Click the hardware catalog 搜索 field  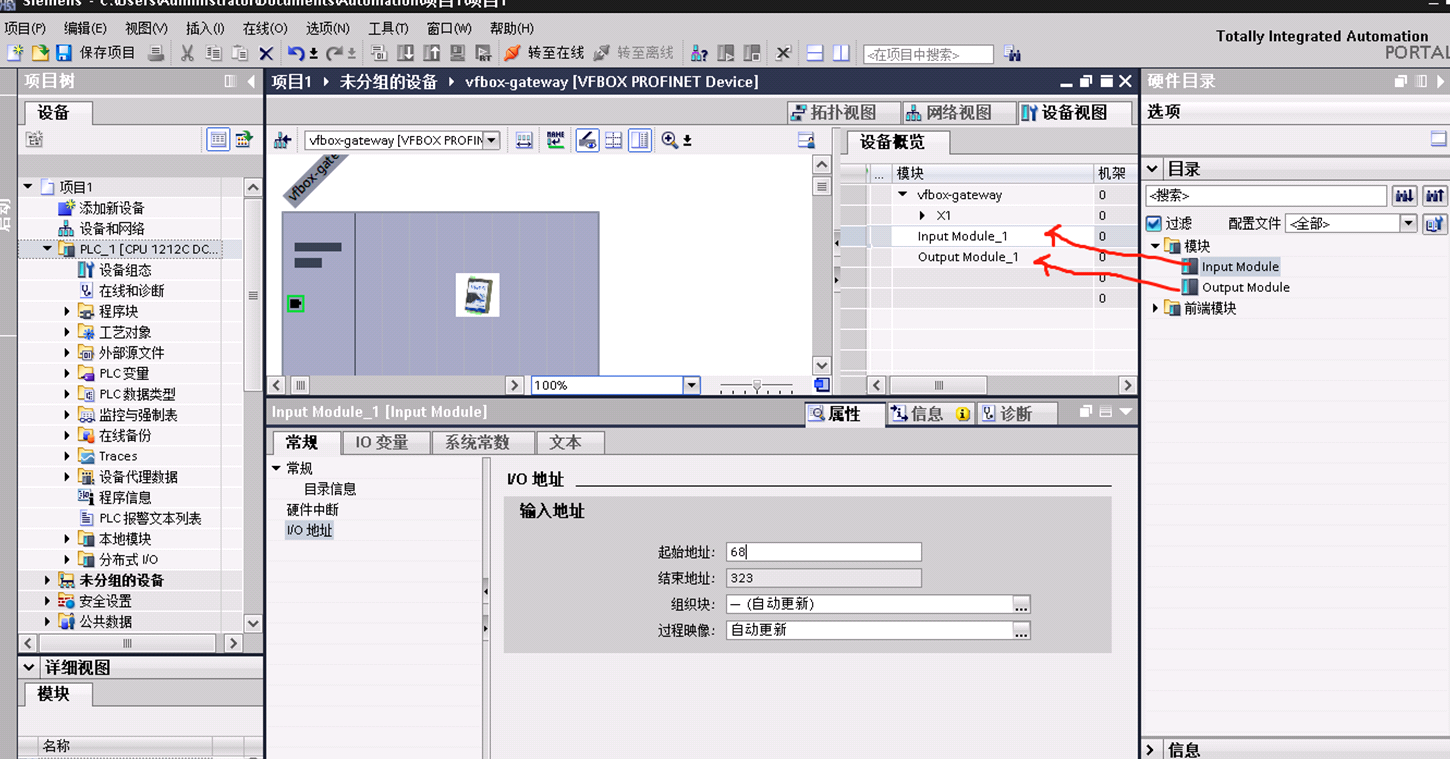point(1266,196)
